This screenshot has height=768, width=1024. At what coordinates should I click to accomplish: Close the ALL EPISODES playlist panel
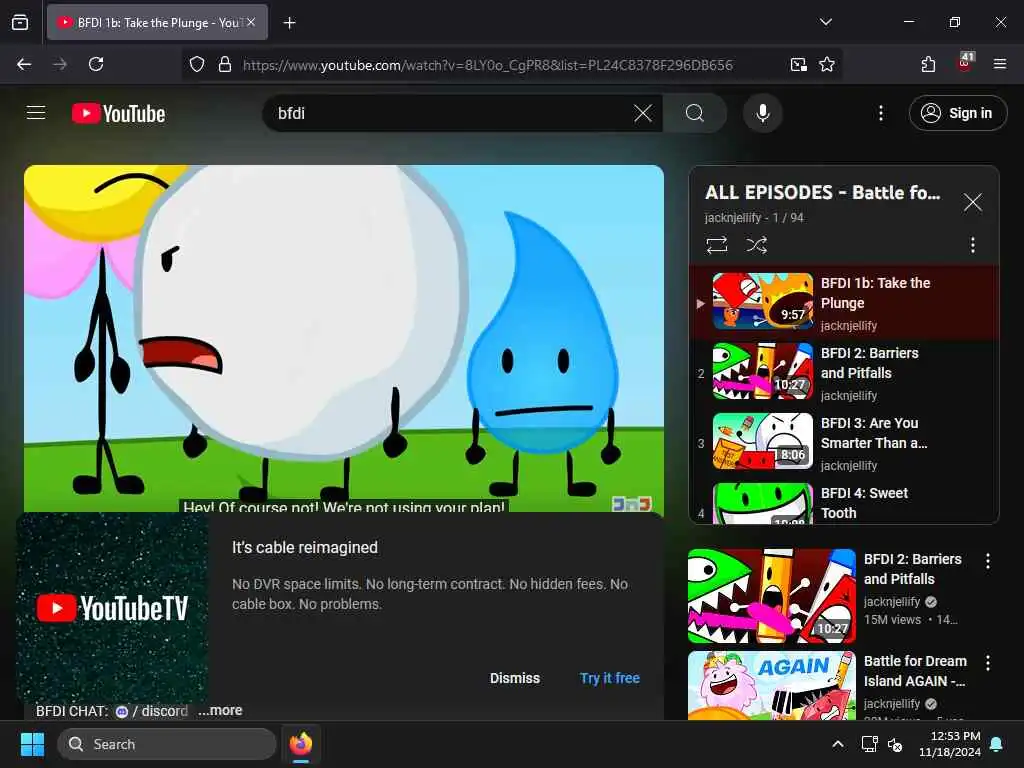coord(972,202)
